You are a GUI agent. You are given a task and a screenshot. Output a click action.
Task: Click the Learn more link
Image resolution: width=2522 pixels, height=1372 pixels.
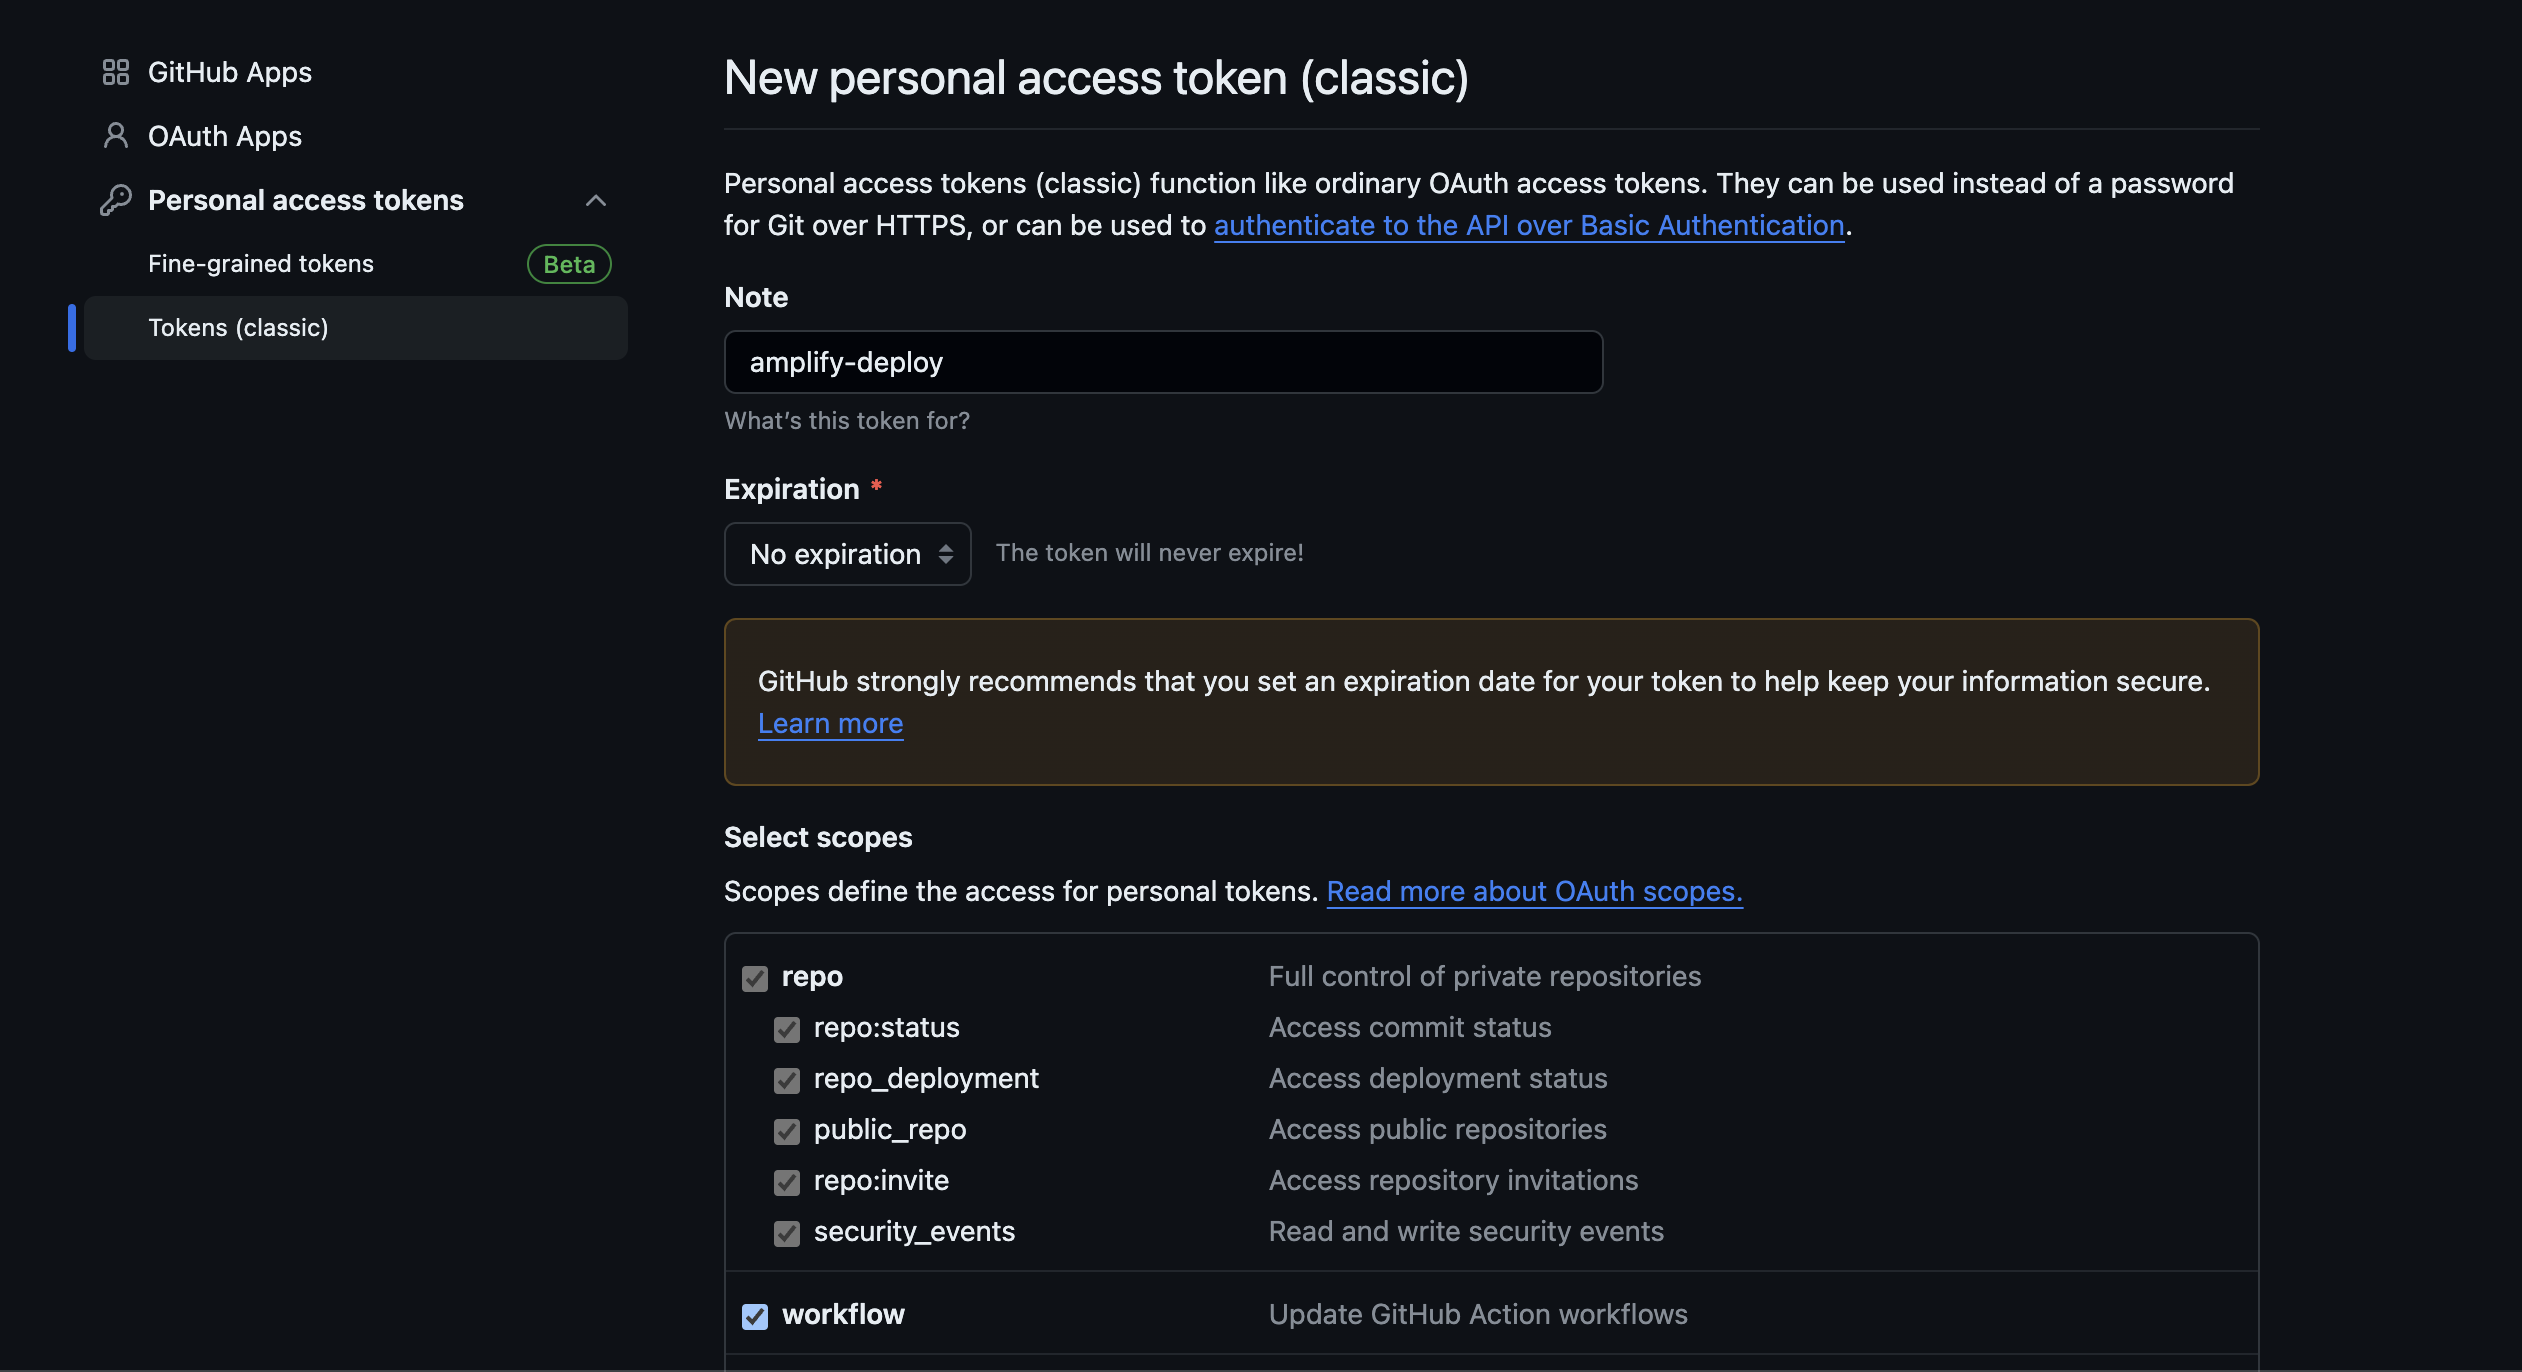(x=830, y=723)
